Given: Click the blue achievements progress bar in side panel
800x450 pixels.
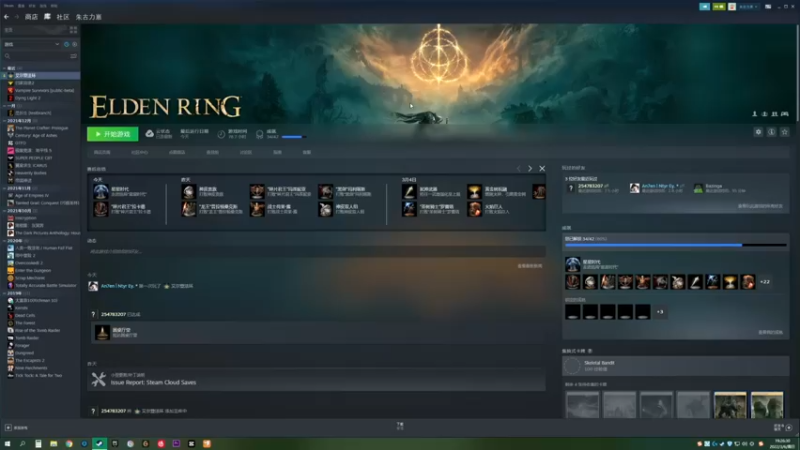Looking at the screenshot, I should [x=676, y=245].
